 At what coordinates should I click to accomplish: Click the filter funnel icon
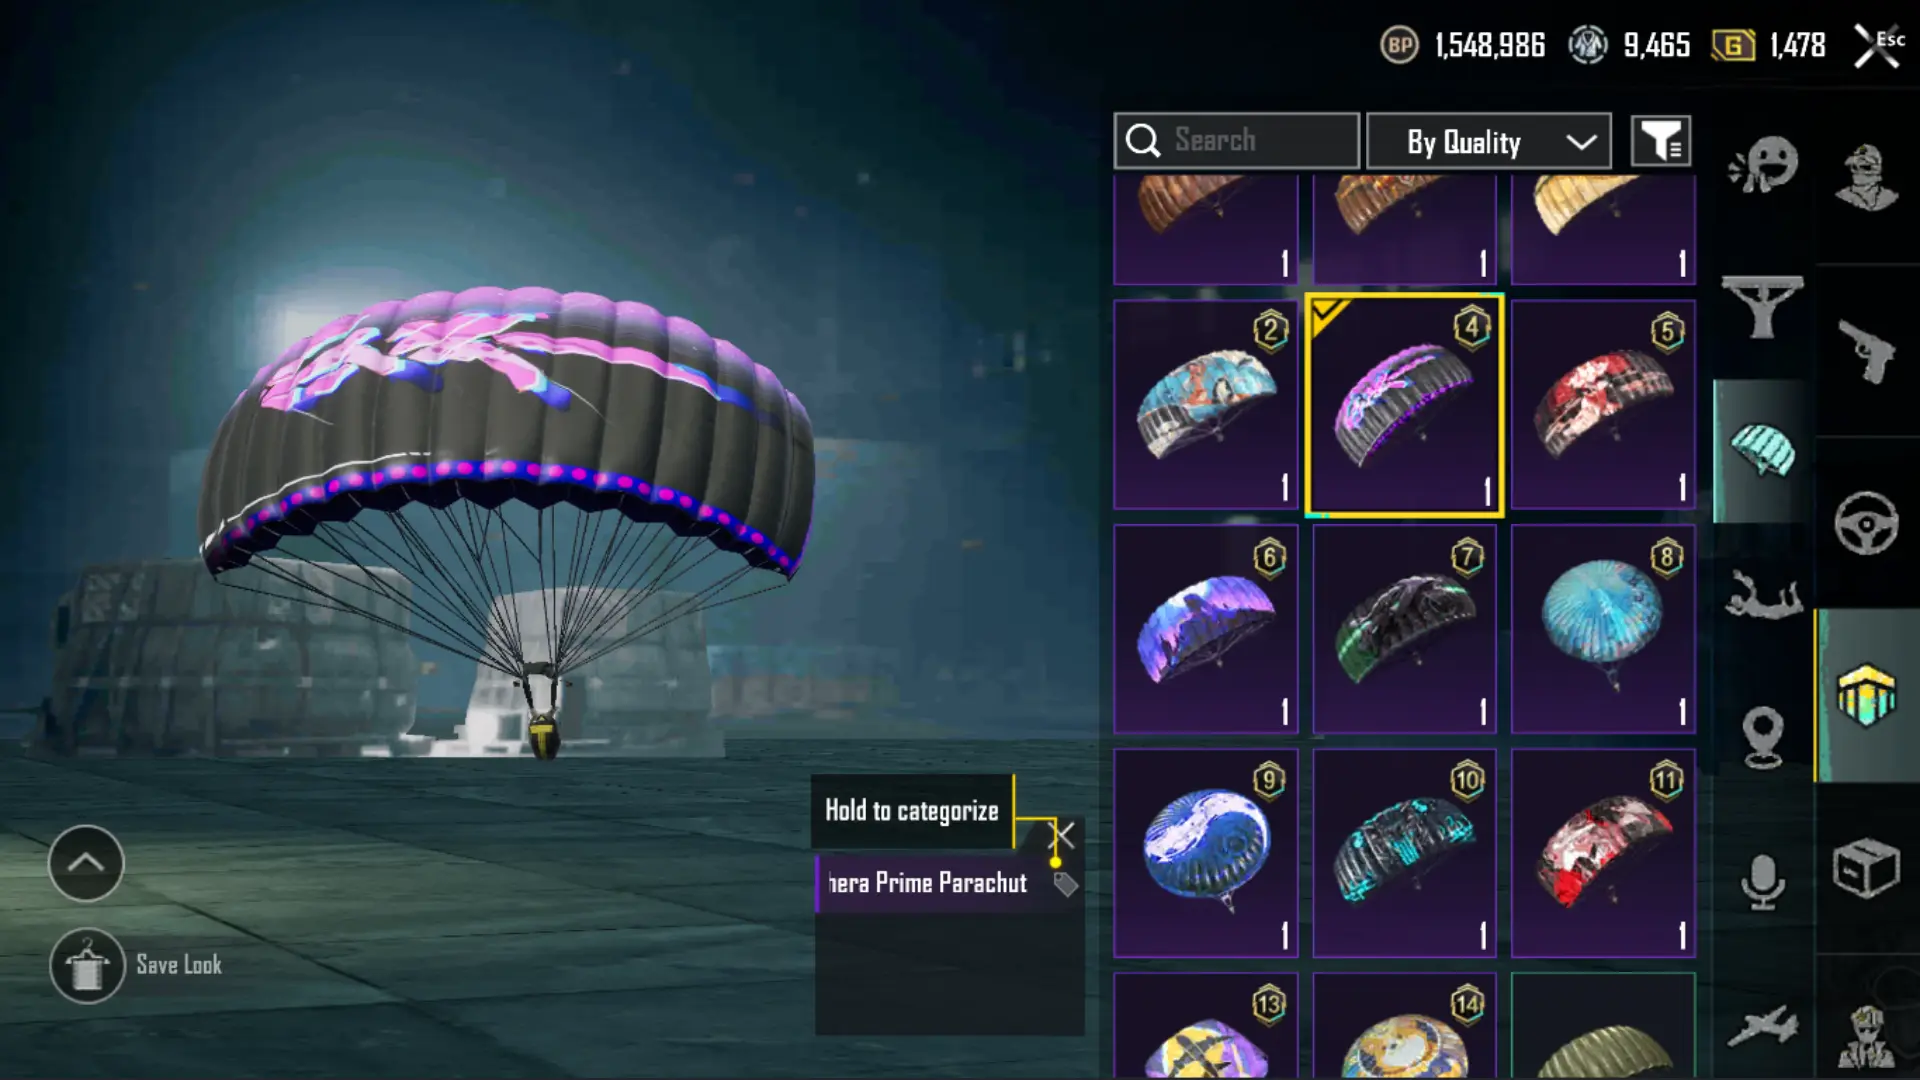point(1661,141)
